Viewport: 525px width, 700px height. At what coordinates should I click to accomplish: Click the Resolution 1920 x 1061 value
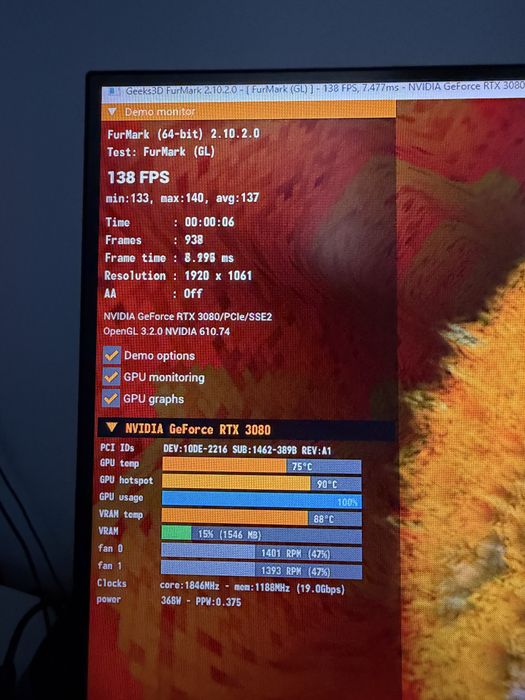218,275
